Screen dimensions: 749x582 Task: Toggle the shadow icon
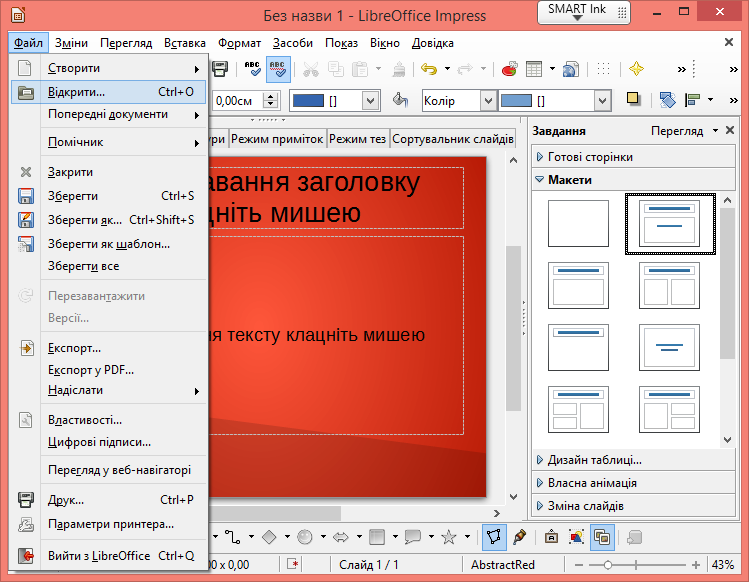tap(633, 100)
